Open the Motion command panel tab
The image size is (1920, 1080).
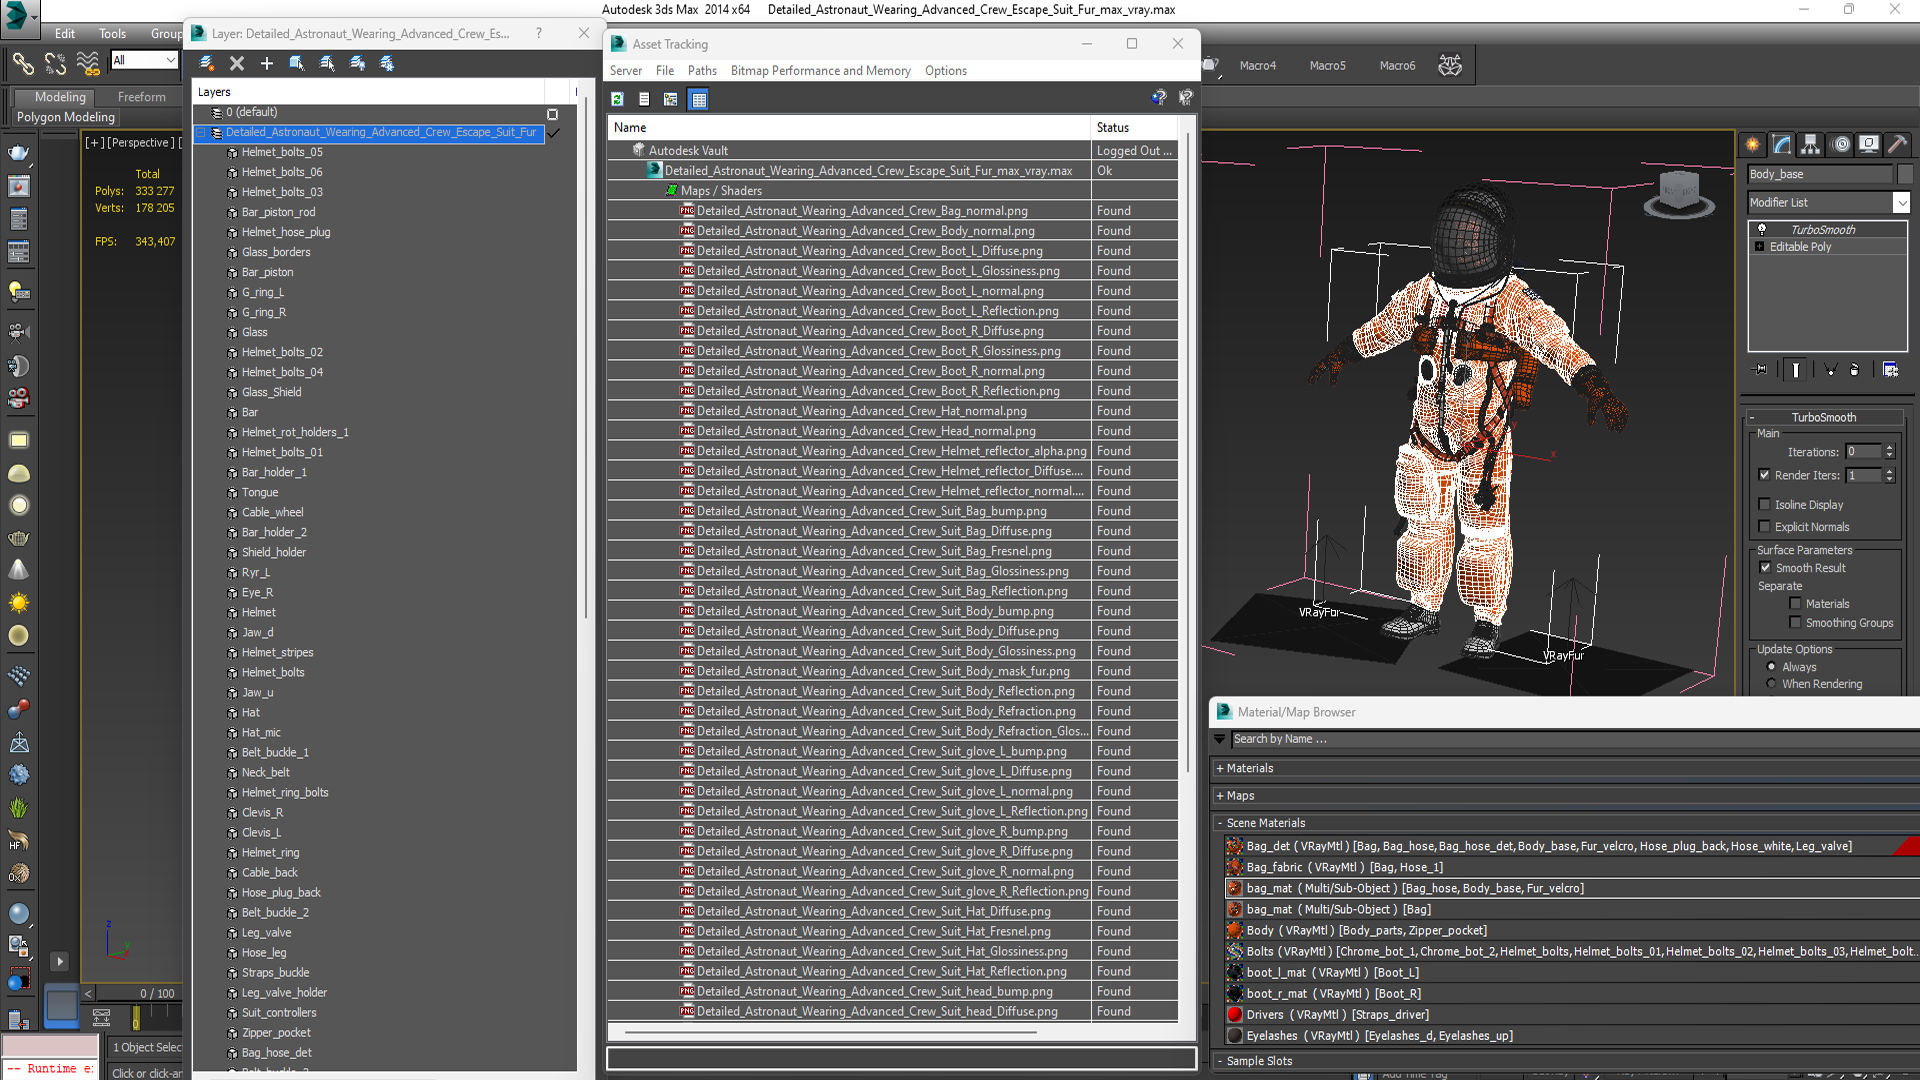pyautogui.click(x=1840, y=145)
